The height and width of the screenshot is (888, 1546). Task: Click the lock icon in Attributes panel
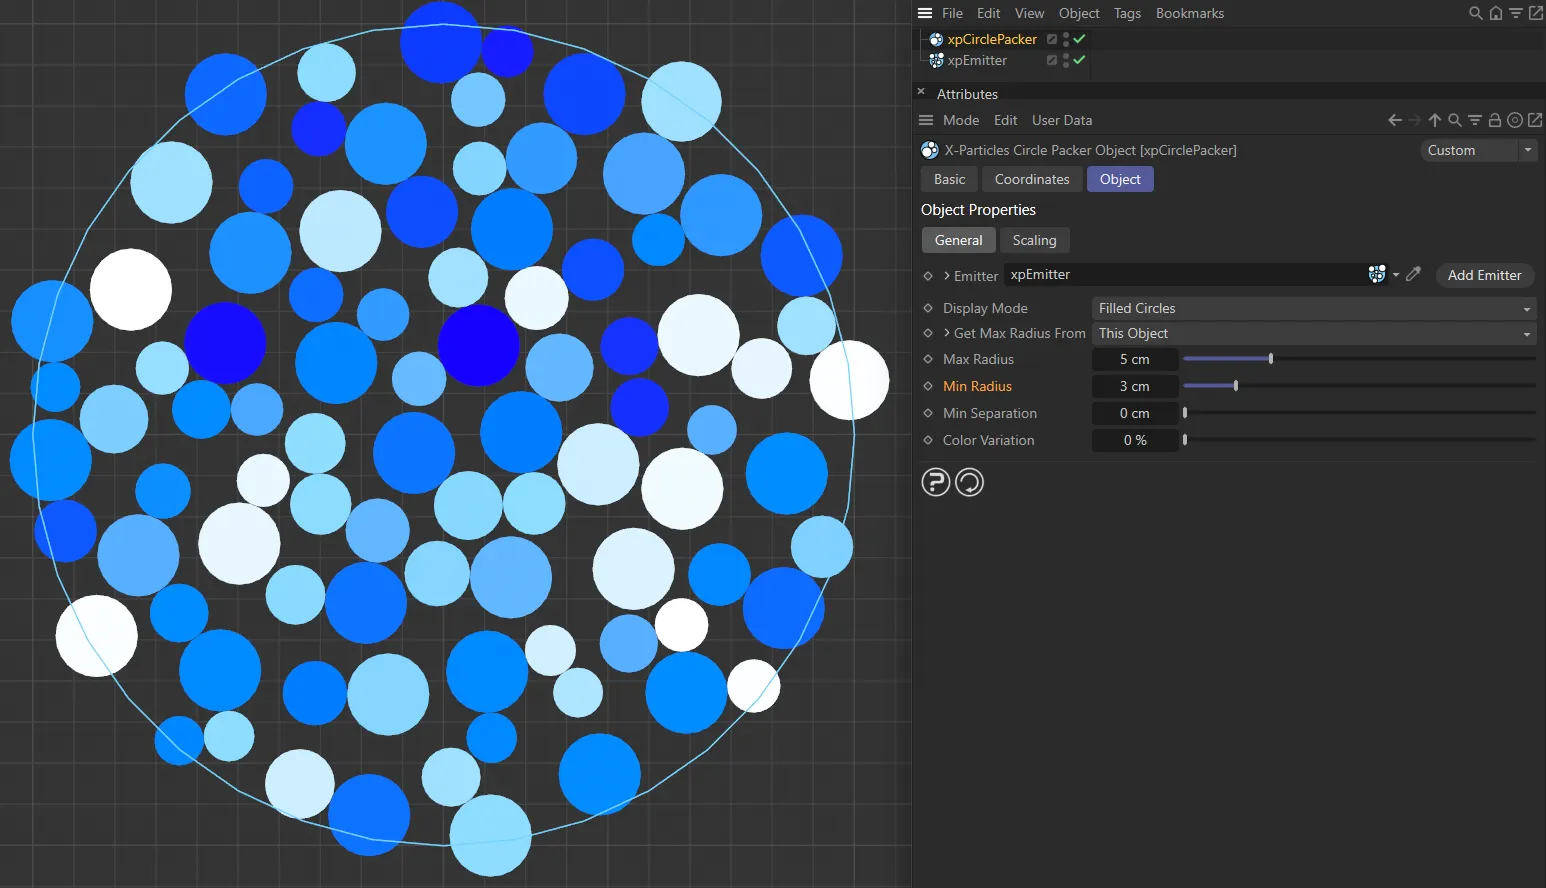coord(1494,120)
